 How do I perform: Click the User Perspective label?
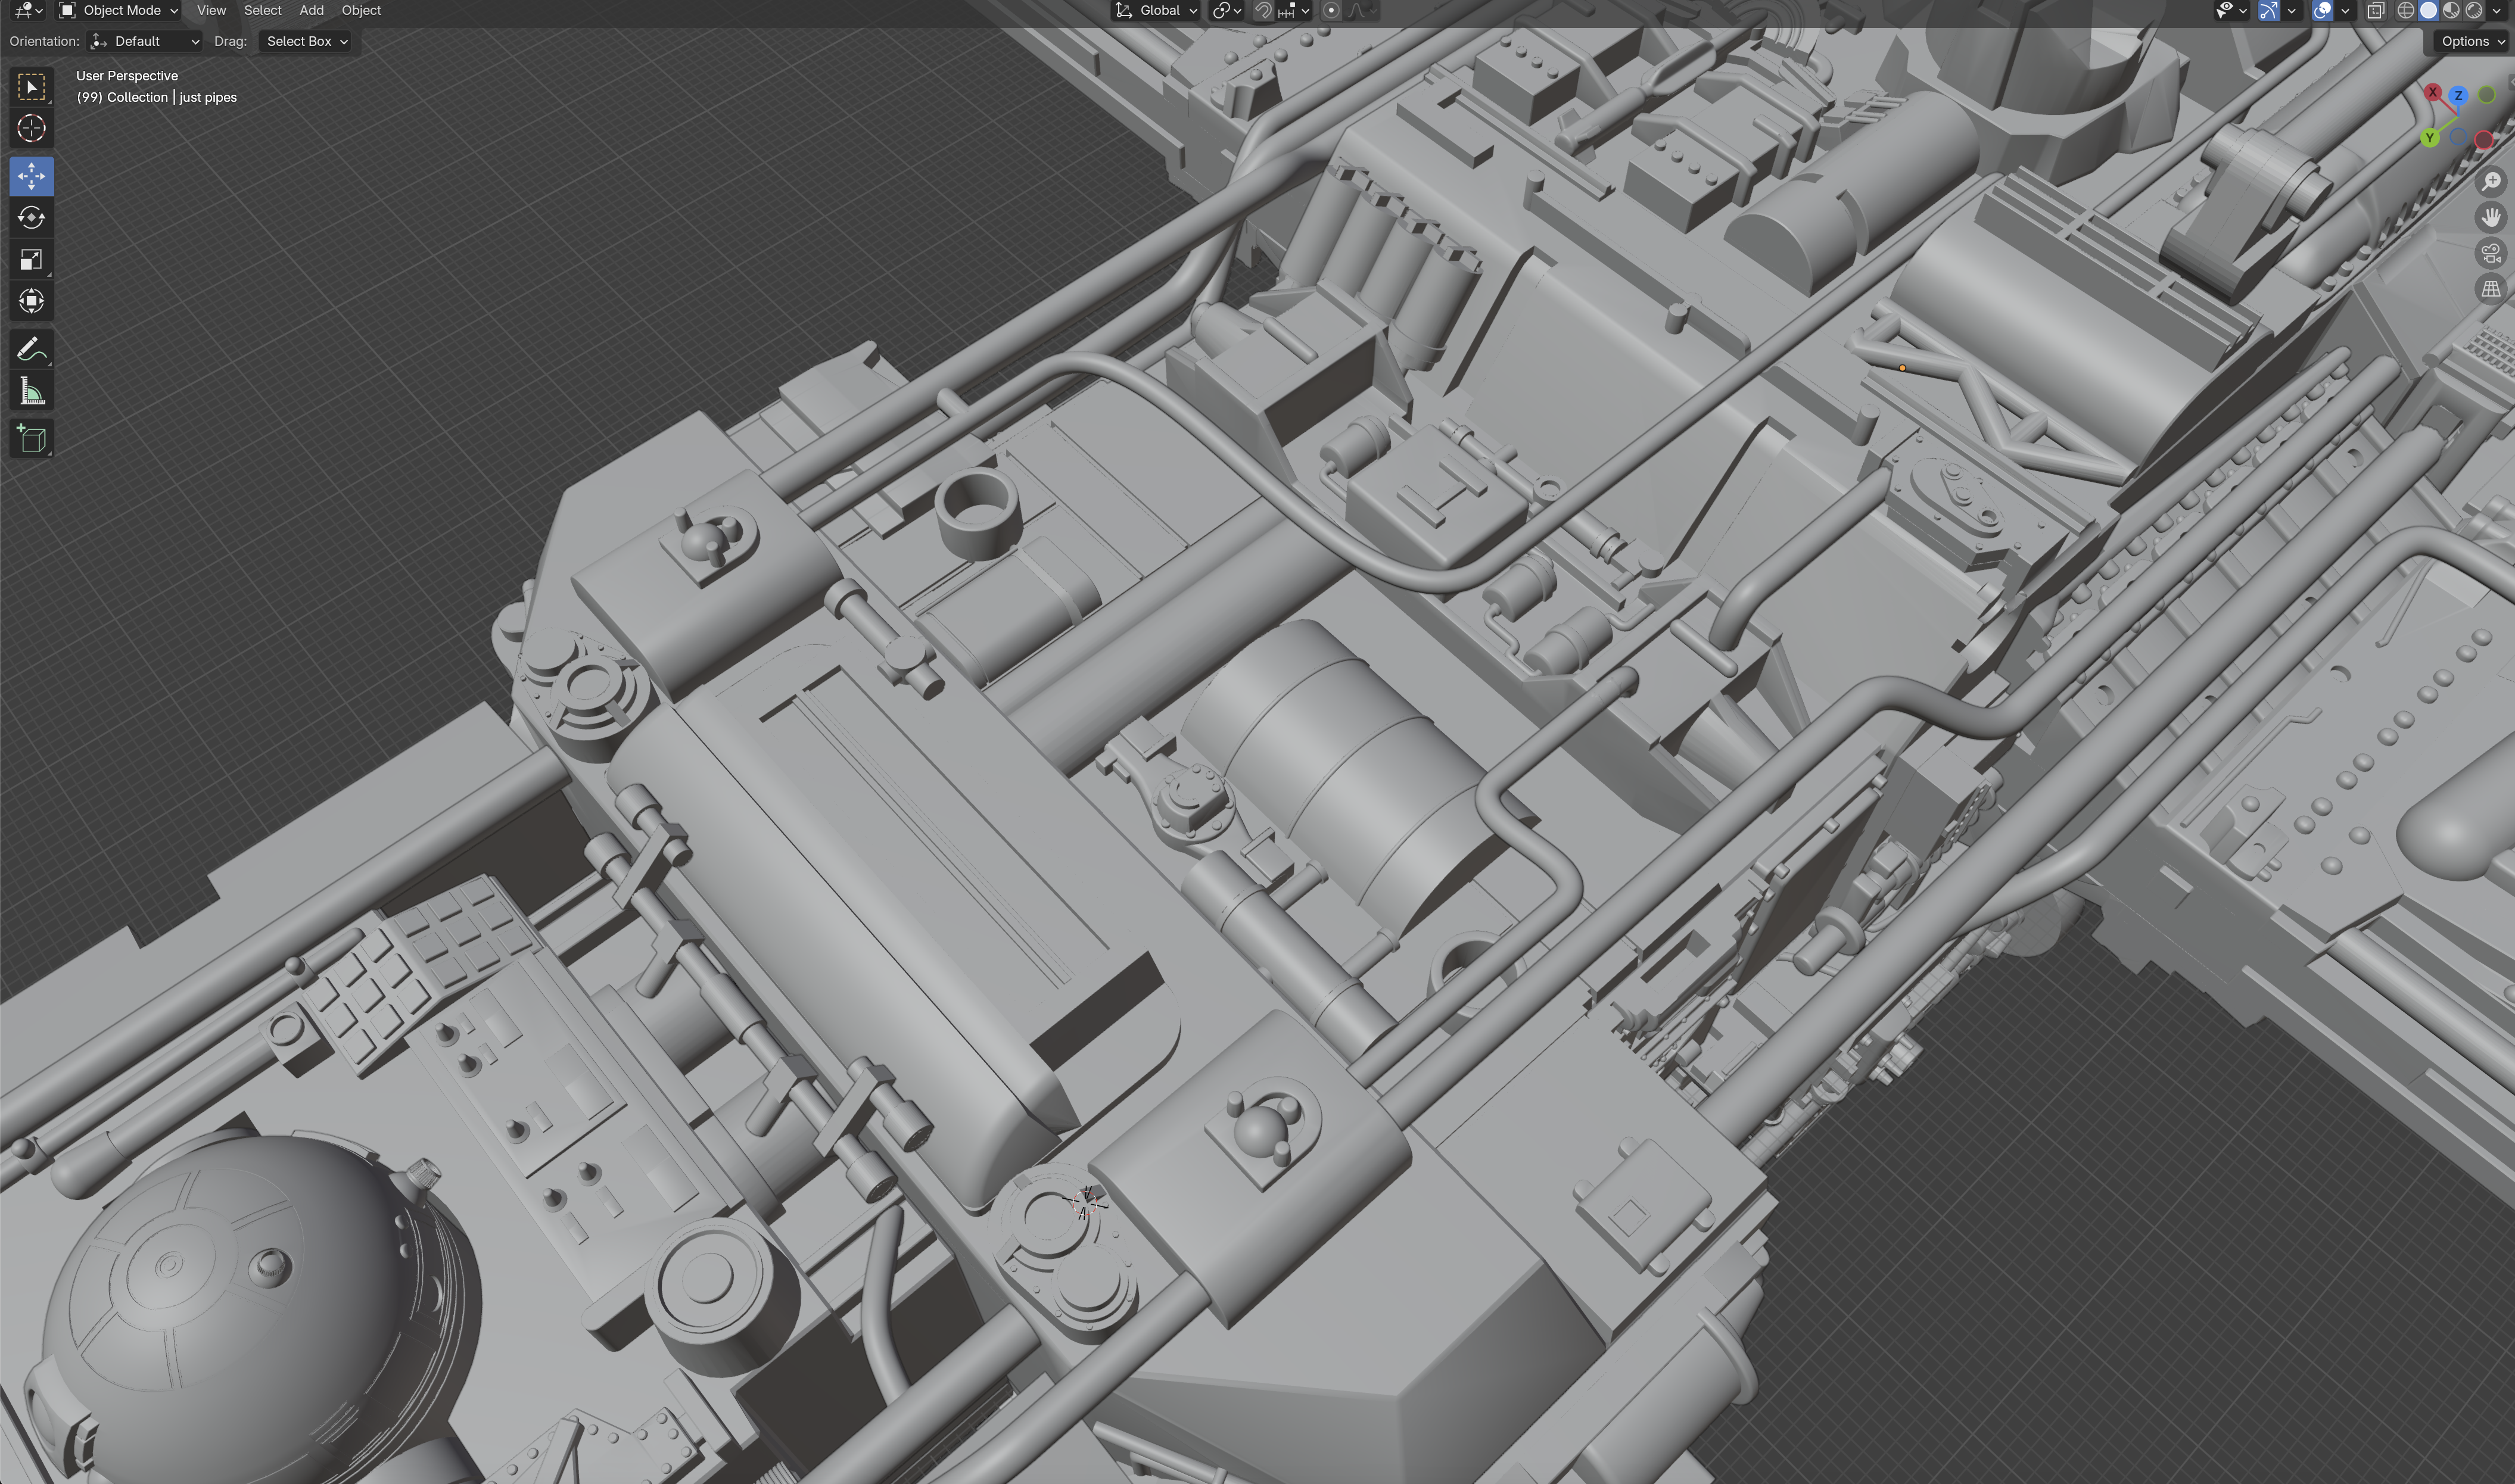(127, 76)
